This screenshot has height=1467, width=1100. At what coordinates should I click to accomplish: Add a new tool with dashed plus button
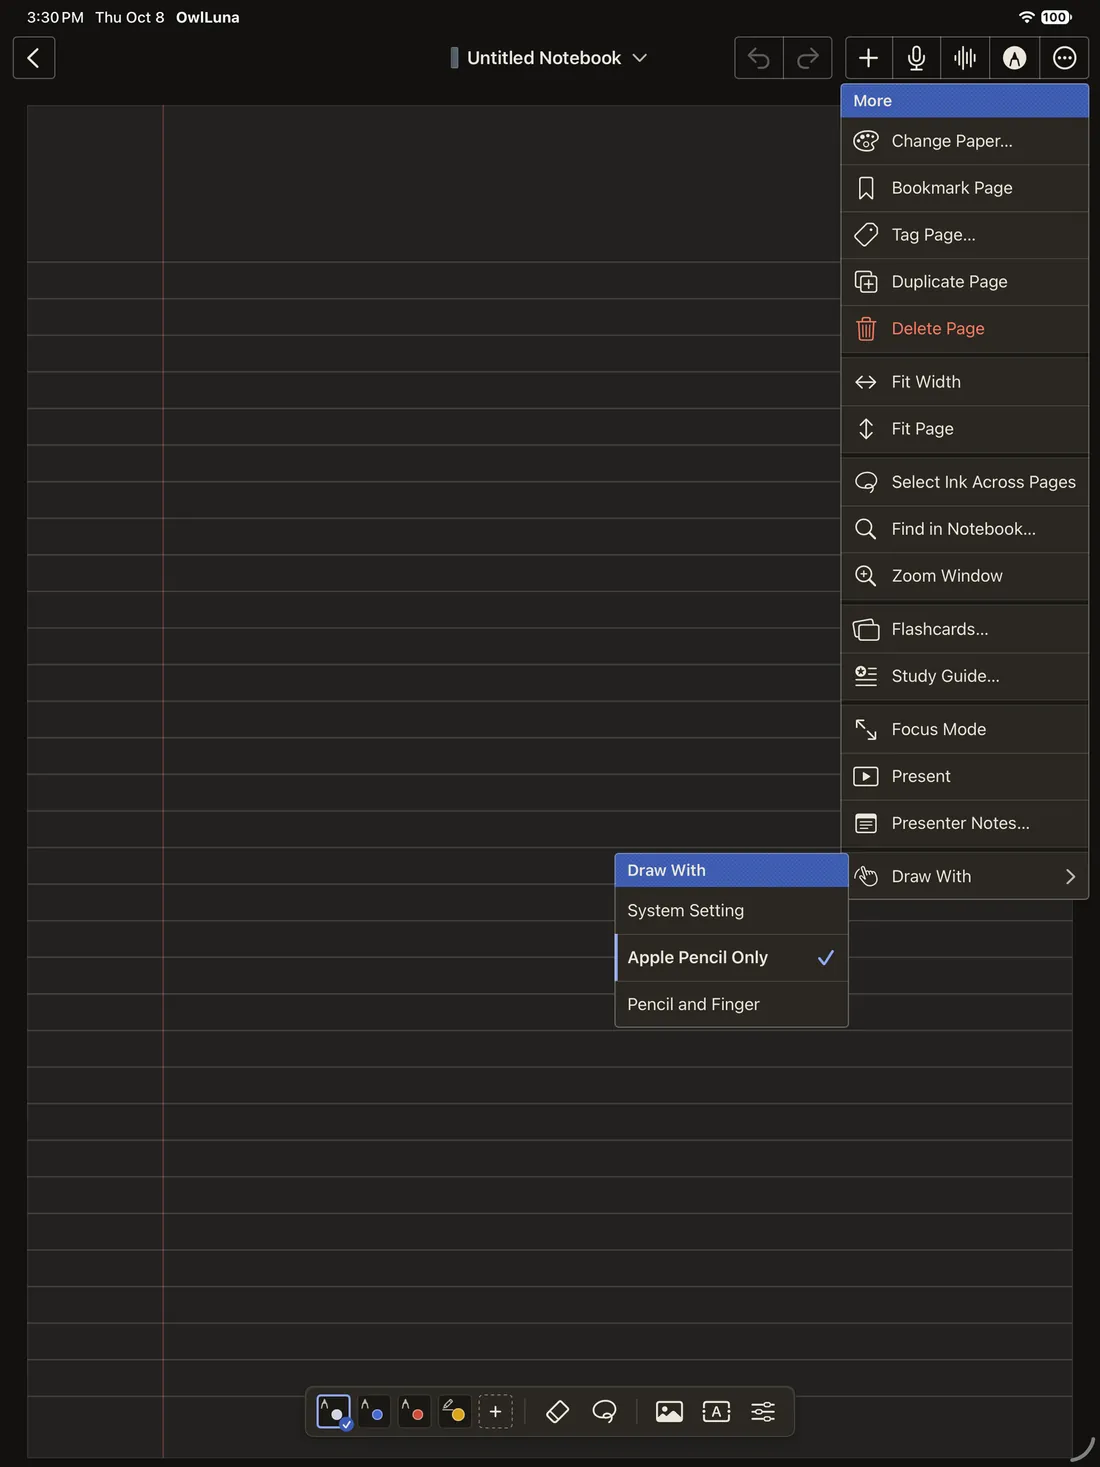(495, 1412)
